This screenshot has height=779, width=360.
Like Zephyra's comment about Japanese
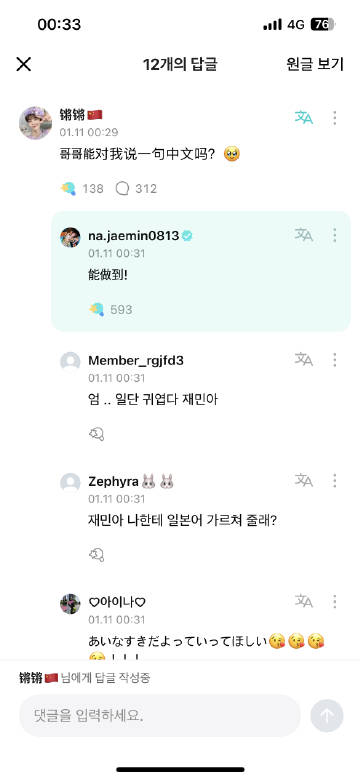pos(96,555)
